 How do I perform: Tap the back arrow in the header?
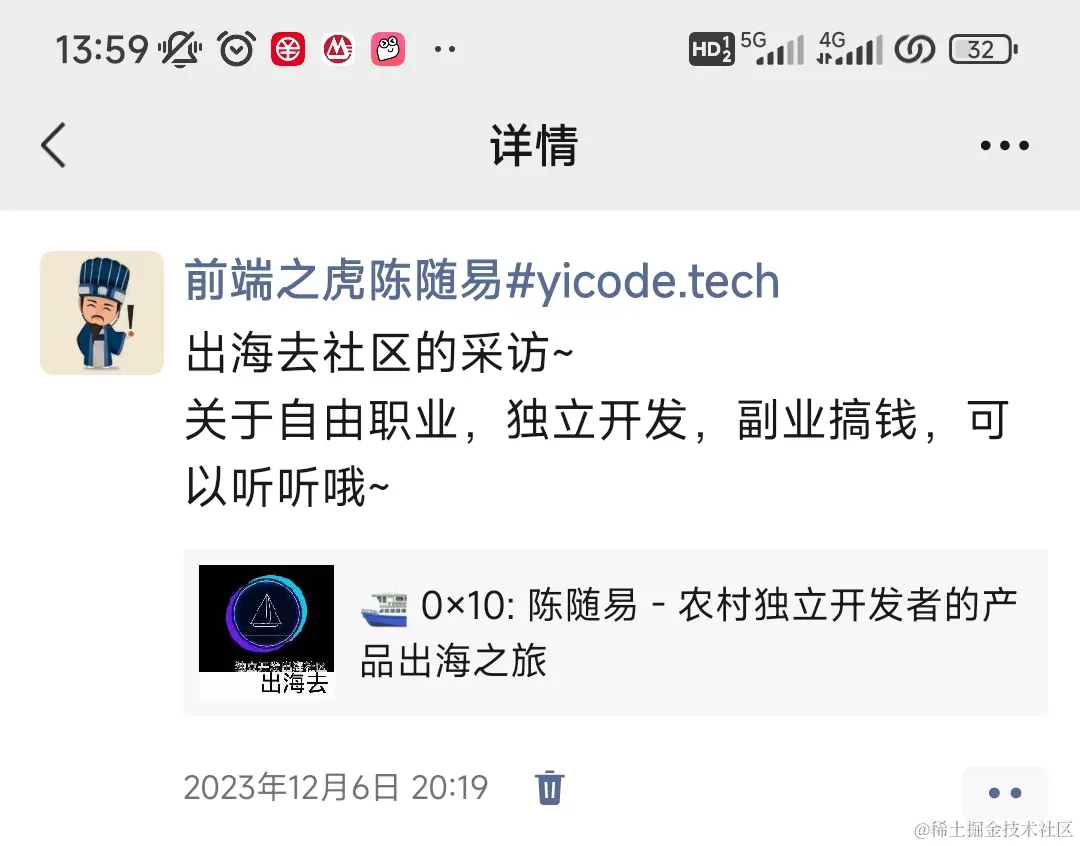point(53,145)
